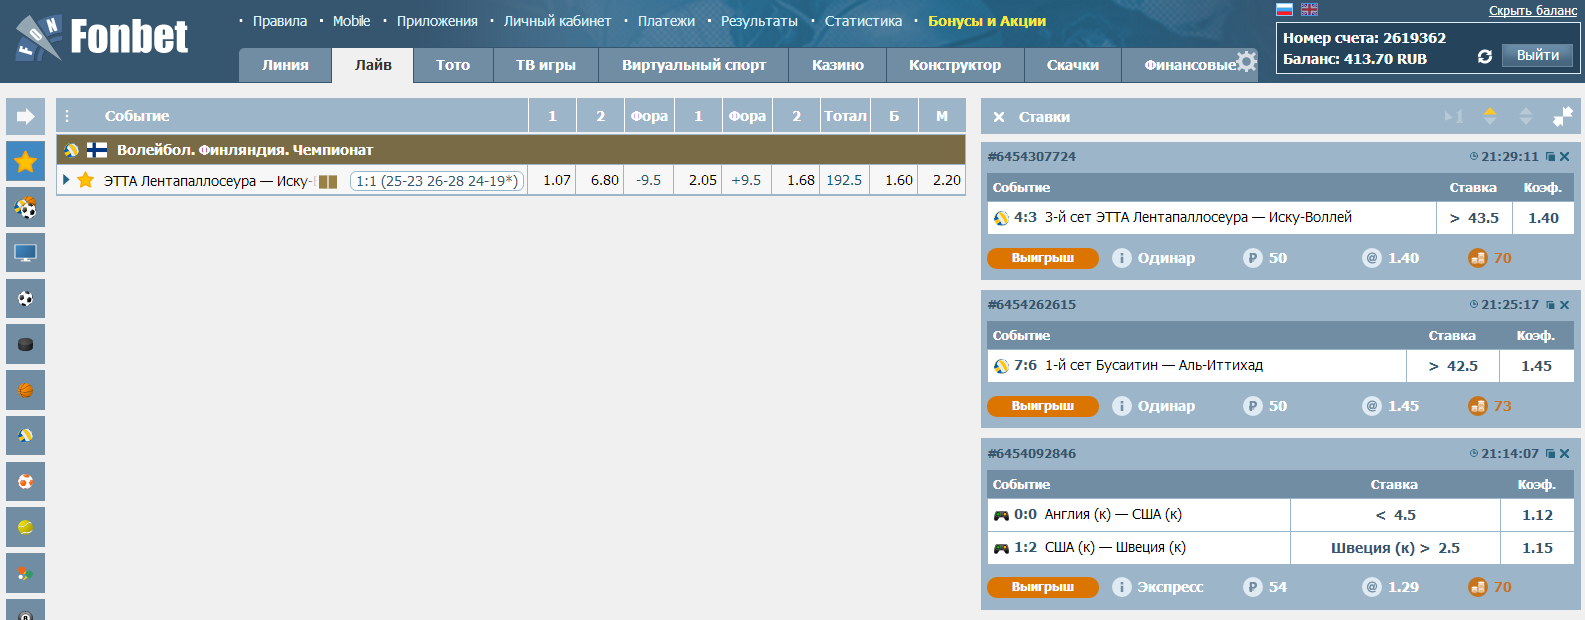Open the broadcast monitor icon in the sidebar
Viewport: 1585px width, 620px height.
pos(25,252)
